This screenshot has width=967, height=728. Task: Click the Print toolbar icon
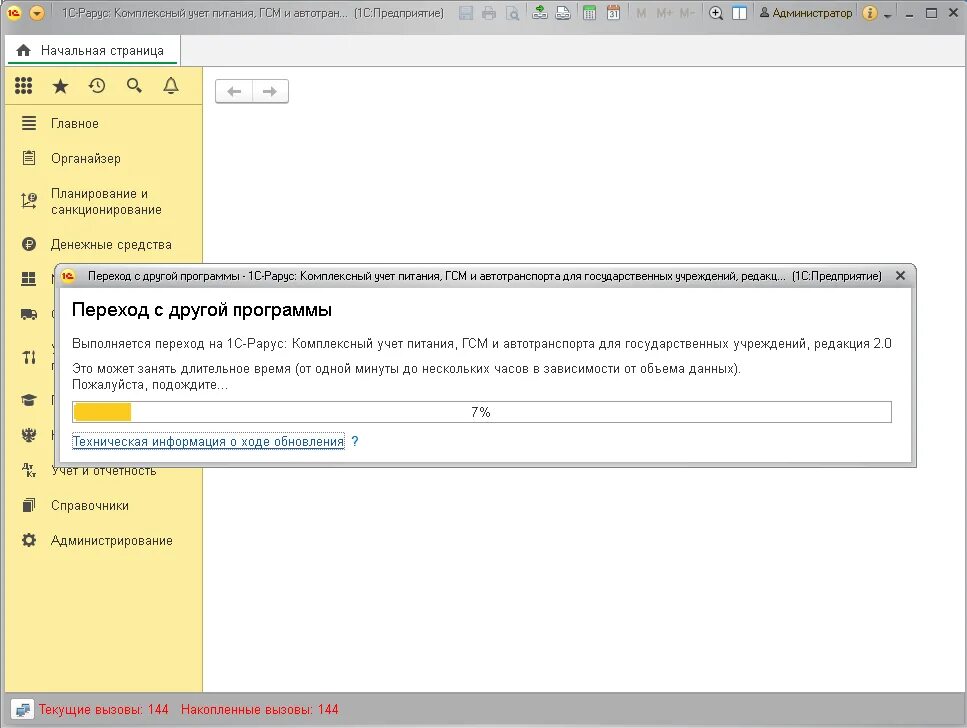tap(489, 13)
